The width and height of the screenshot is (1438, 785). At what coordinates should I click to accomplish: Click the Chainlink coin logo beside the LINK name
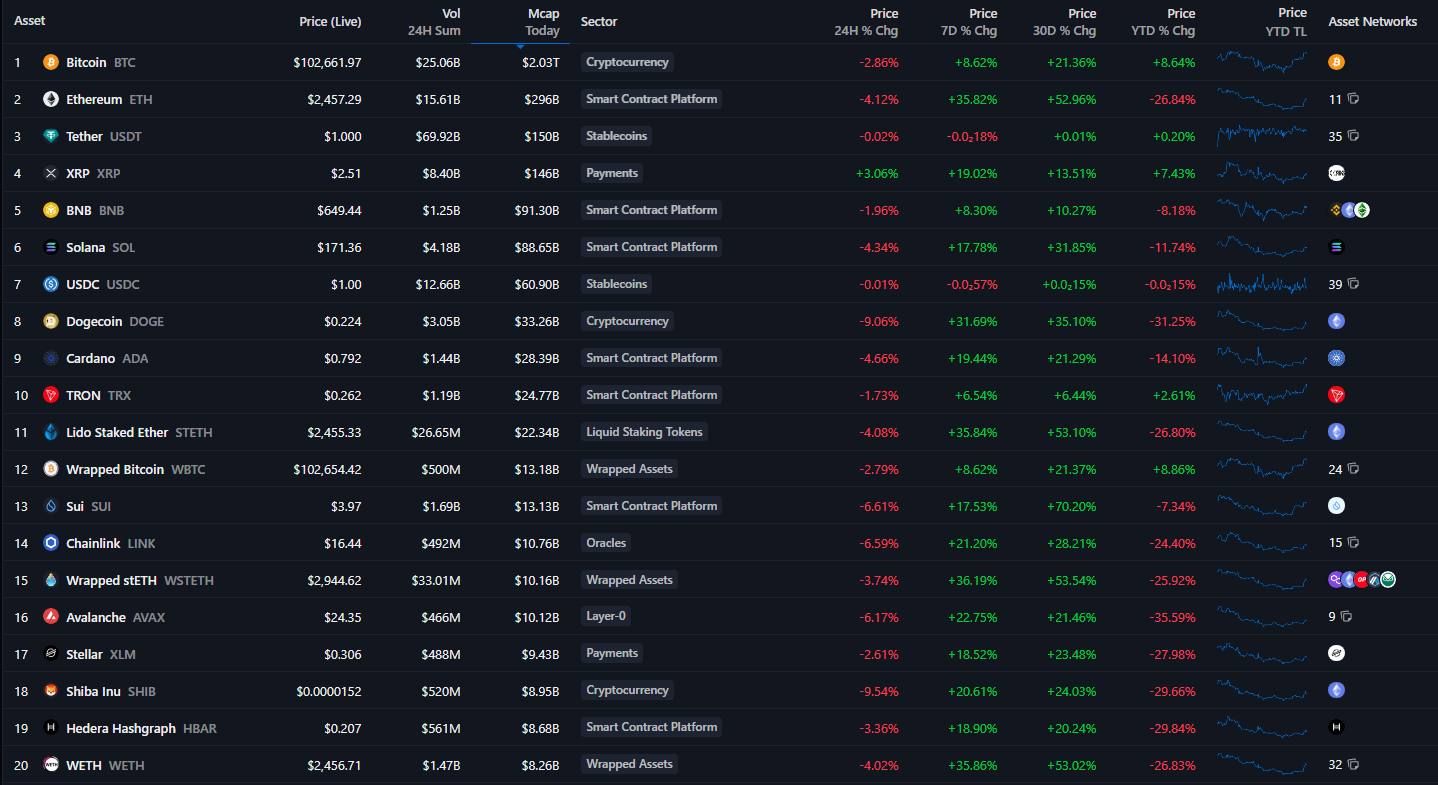(x=51, y=543)
